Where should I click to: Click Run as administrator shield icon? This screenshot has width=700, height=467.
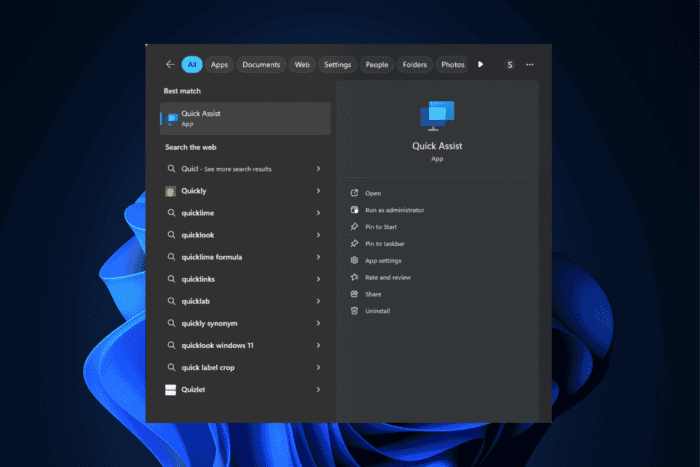[x=354, y=210]
